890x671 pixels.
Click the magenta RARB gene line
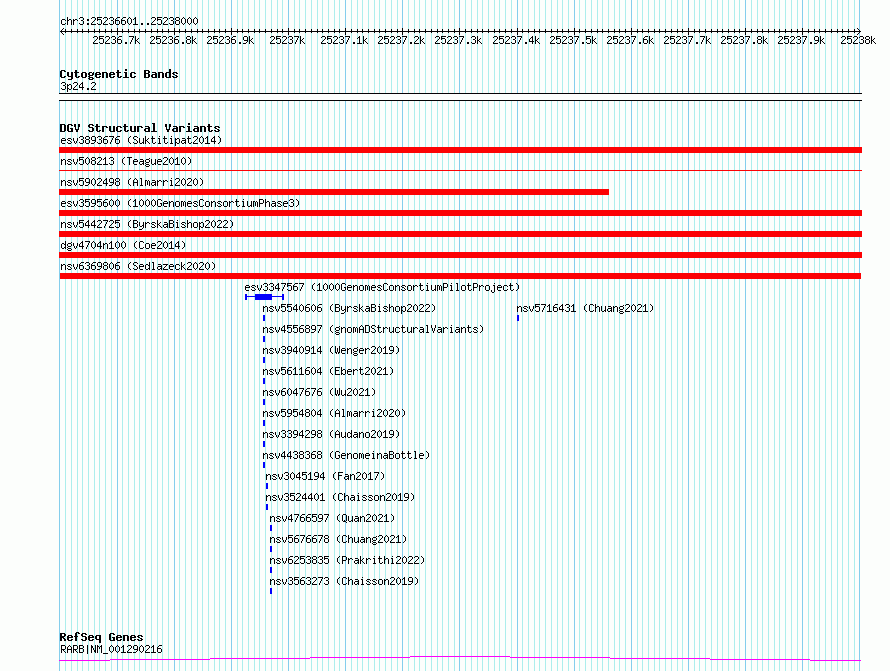460,659
